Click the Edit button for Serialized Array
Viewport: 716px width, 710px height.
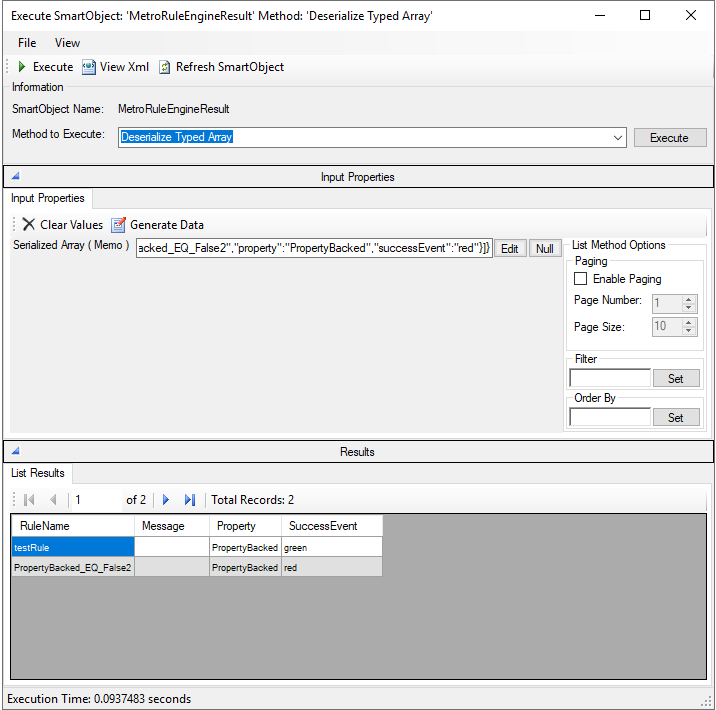(x=510, y=248)
